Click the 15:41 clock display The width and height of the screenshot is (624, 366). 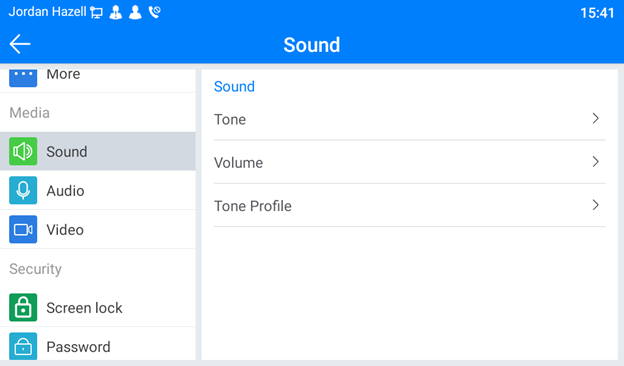(x=597, y=13)
